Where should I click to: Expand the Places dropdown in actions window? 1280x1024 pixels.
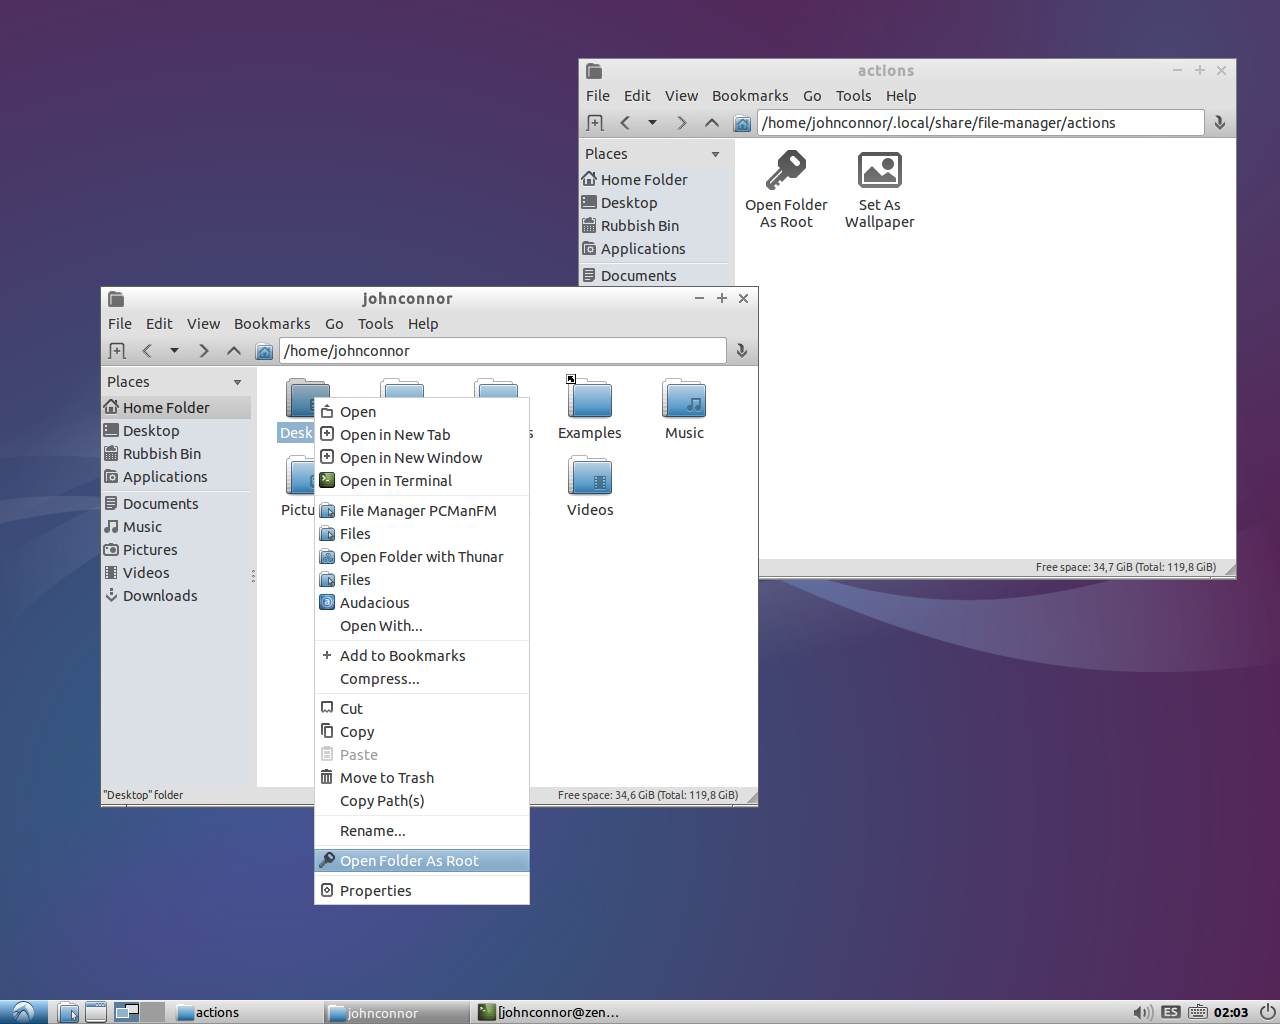pyautogui.click(x=715, y=154)
